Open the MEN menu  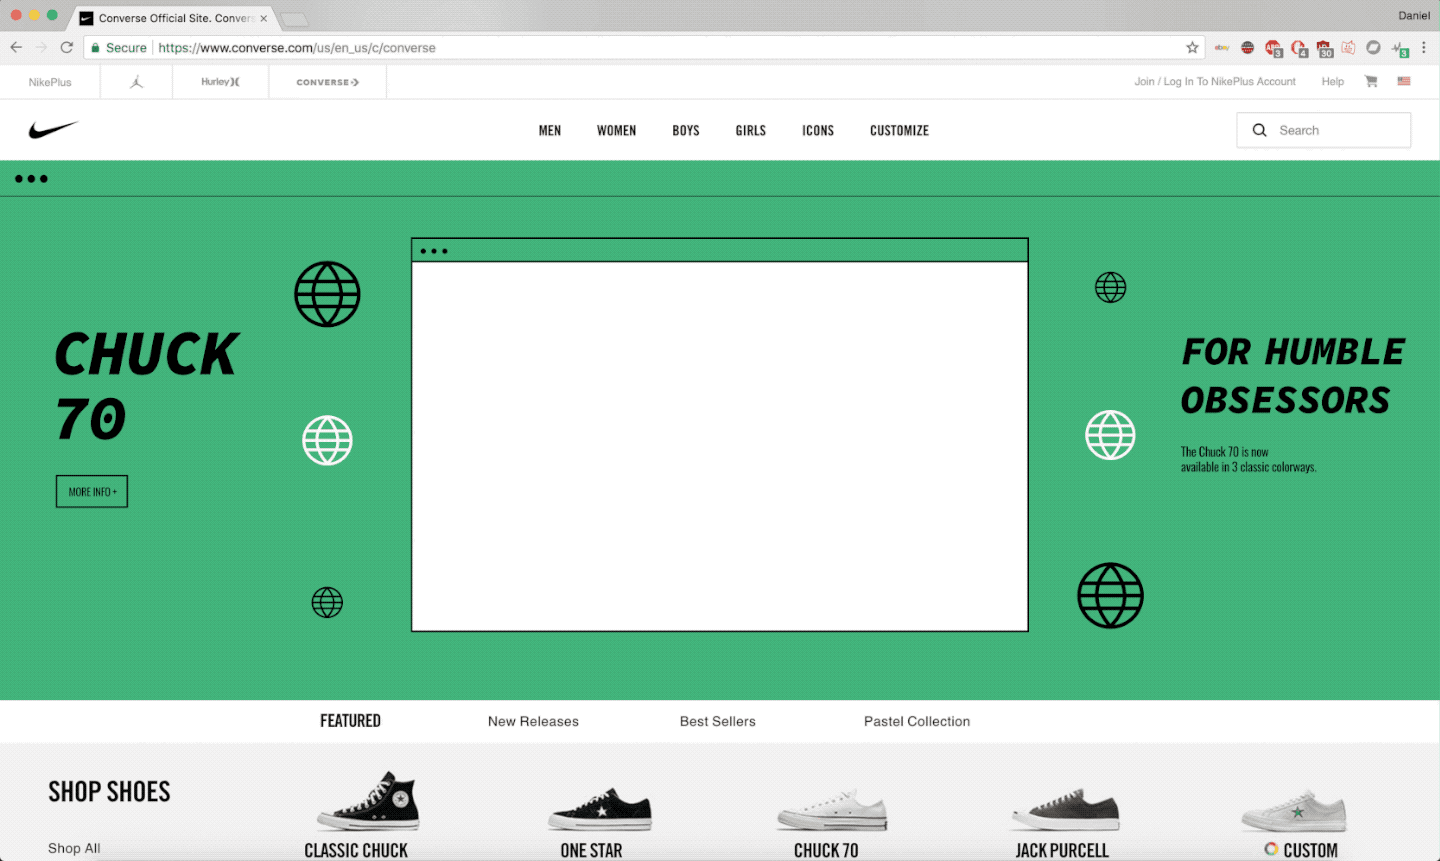[x=550, y=130]
